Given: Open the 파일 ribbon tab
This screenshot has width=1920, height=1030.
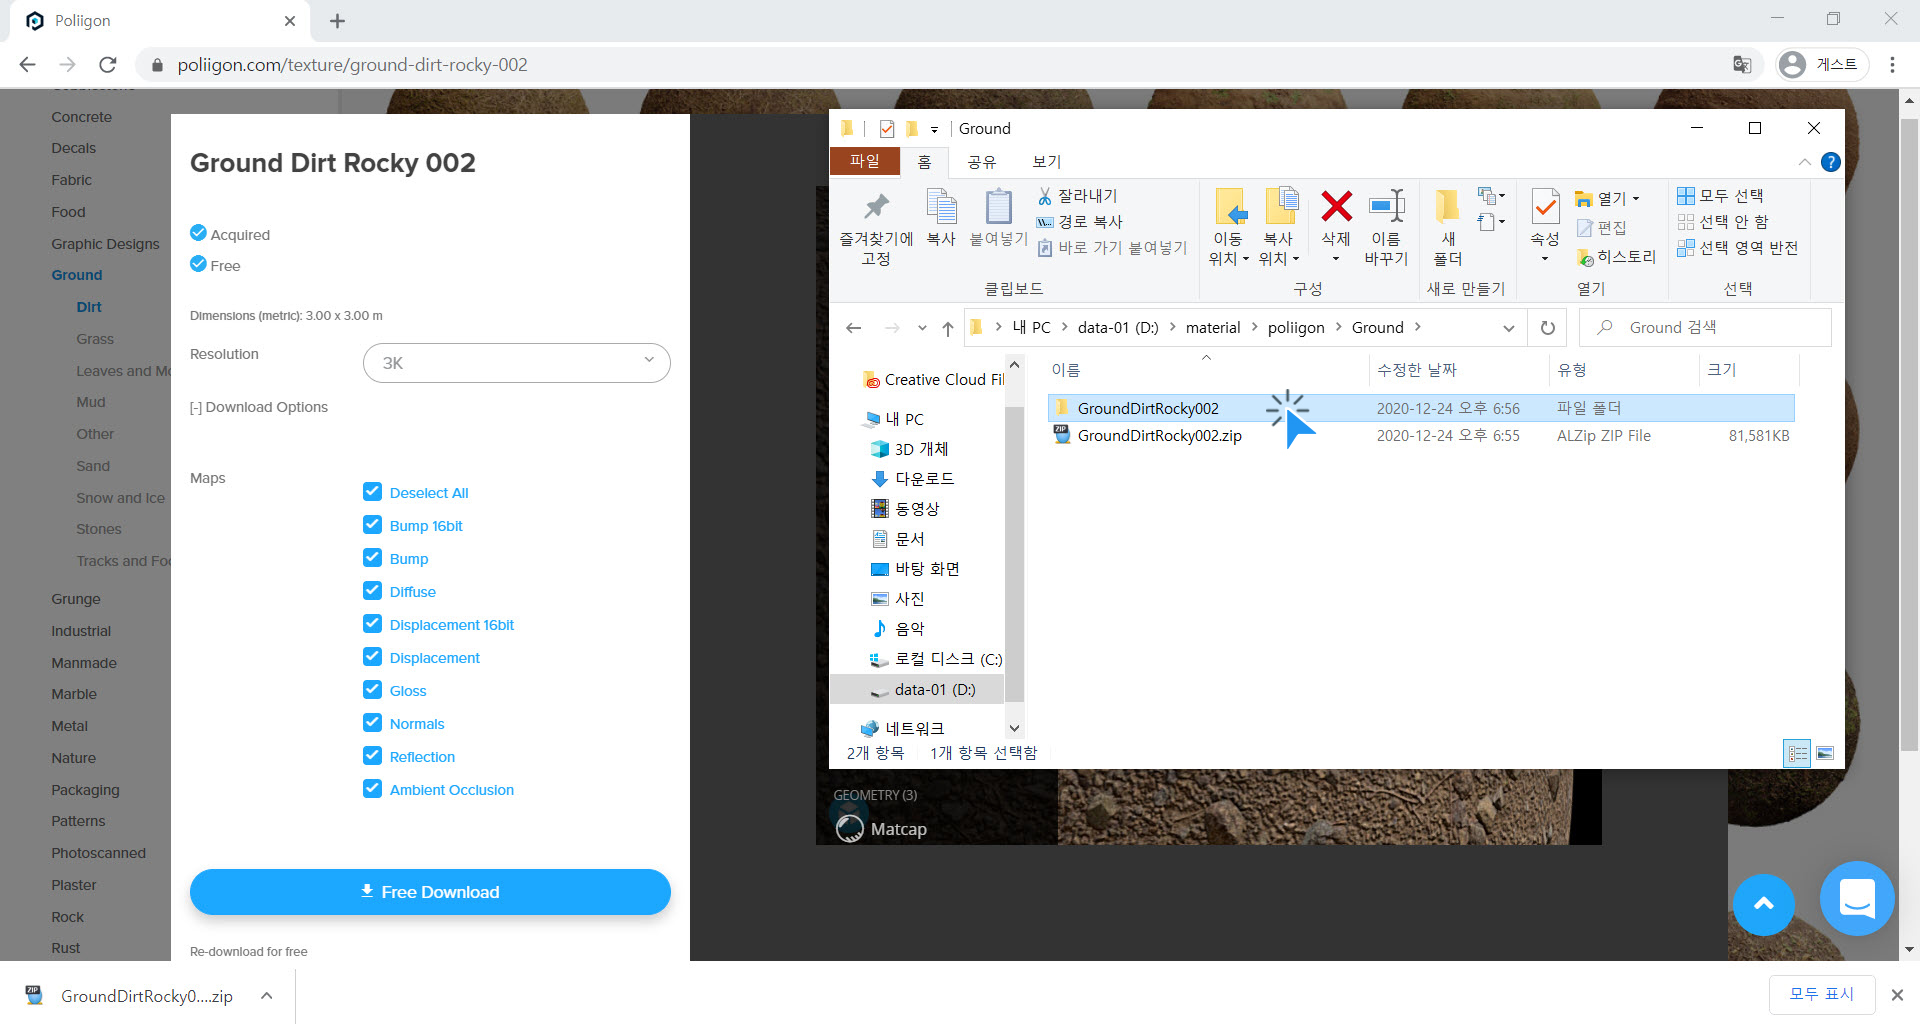Looking at the screenshot, I should click(x=864, y=161).
